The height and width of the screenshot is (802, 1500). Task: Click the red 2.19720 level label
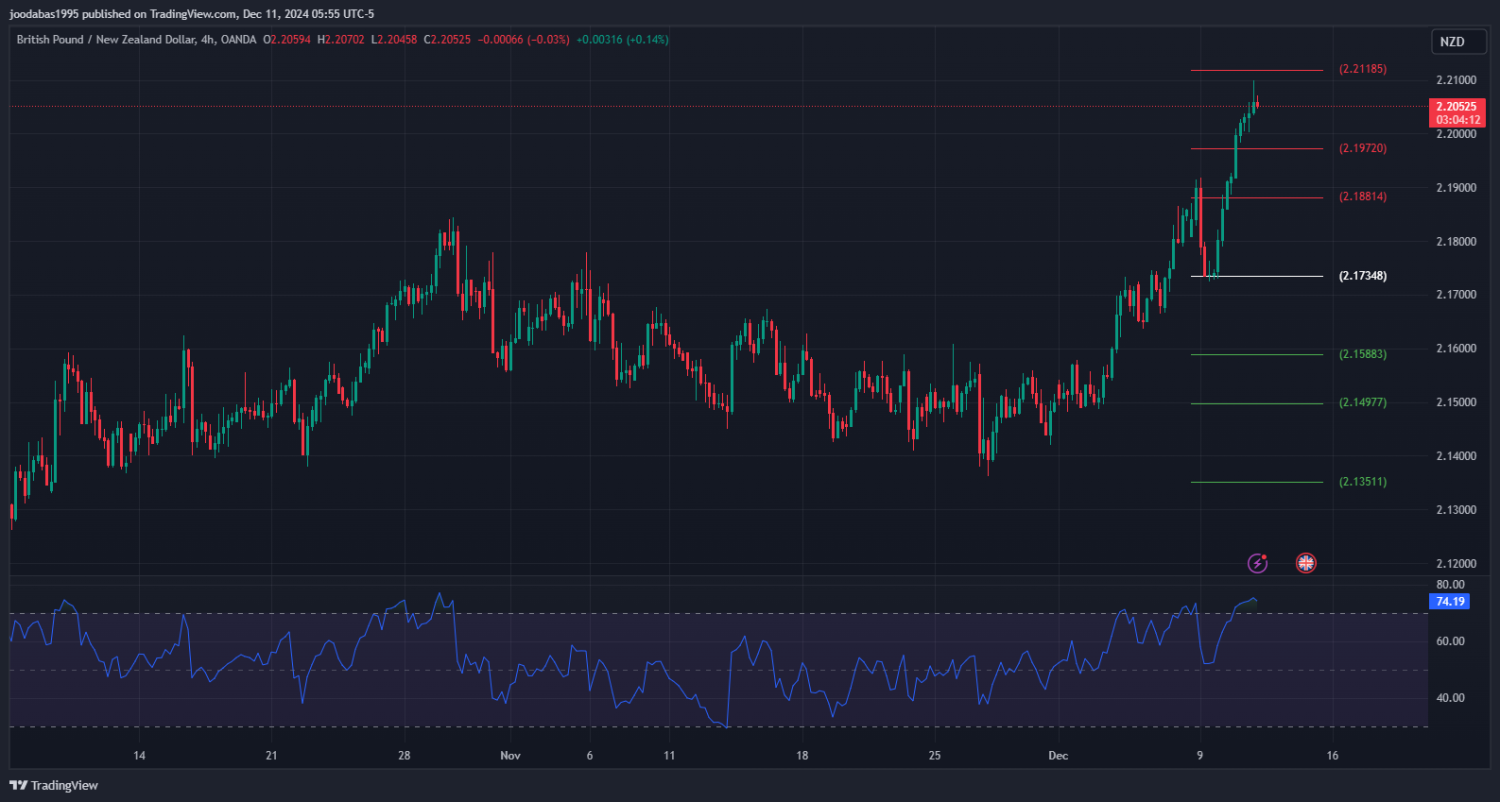[x=1362, y=148]
